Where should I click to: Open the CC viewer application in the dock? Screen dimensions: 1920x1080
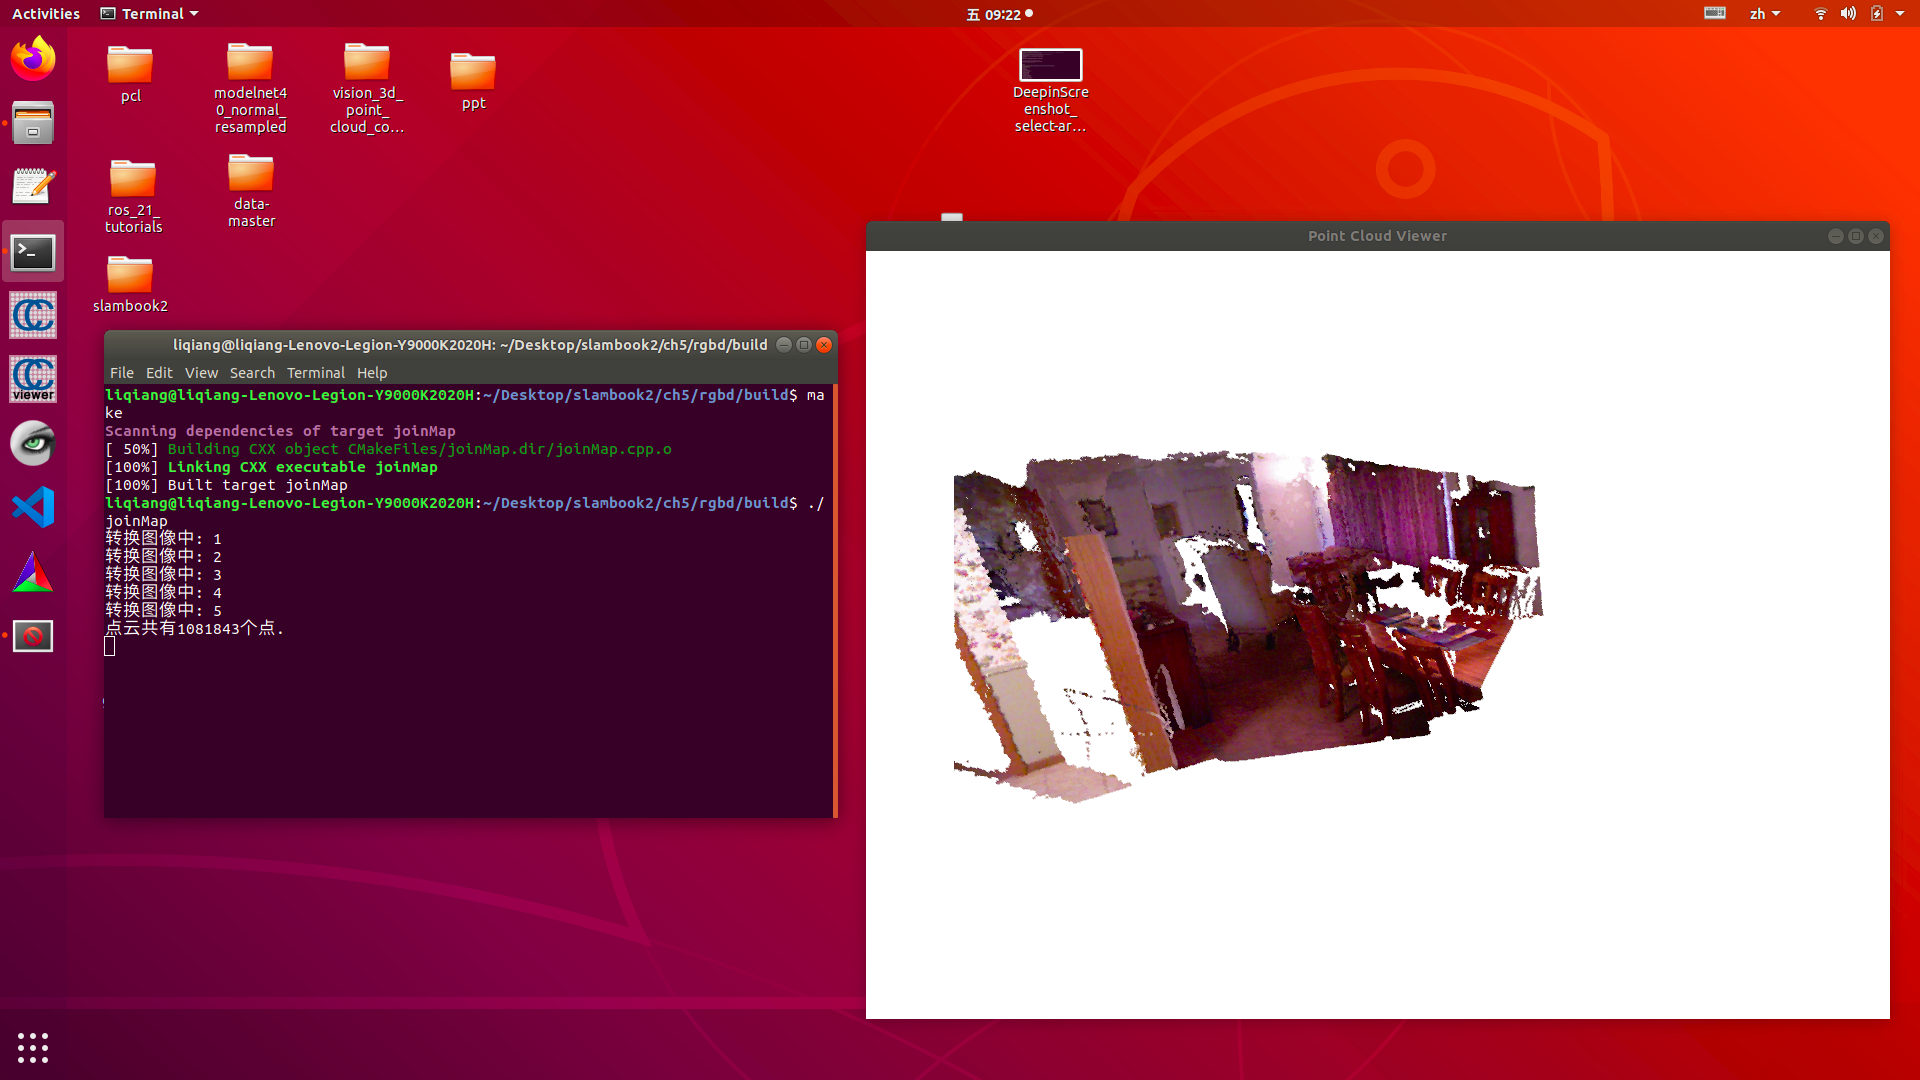click(33, 379)
